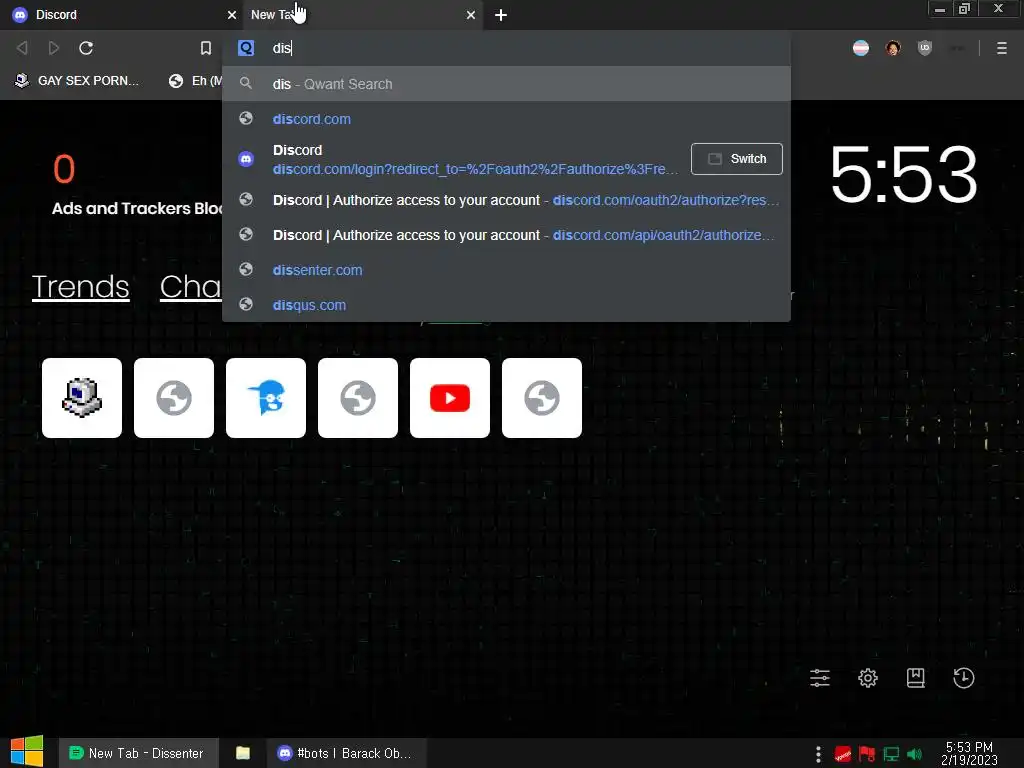The image size is (1024, 768).
Task: Select the New Tab browser tab
Action: coord(362,15)
